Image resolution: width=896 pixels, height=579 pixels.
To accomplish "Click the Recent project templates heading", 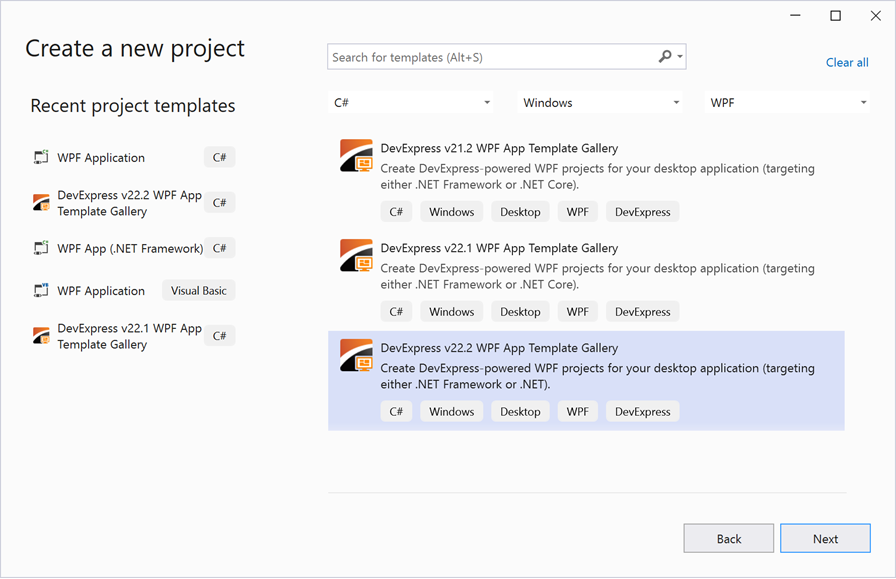I will [x=133, y=106].
